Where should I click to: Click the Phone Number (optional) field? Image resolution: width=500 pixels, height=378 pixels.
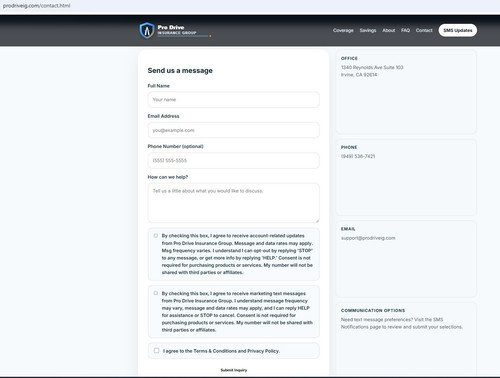click(233, 160)
